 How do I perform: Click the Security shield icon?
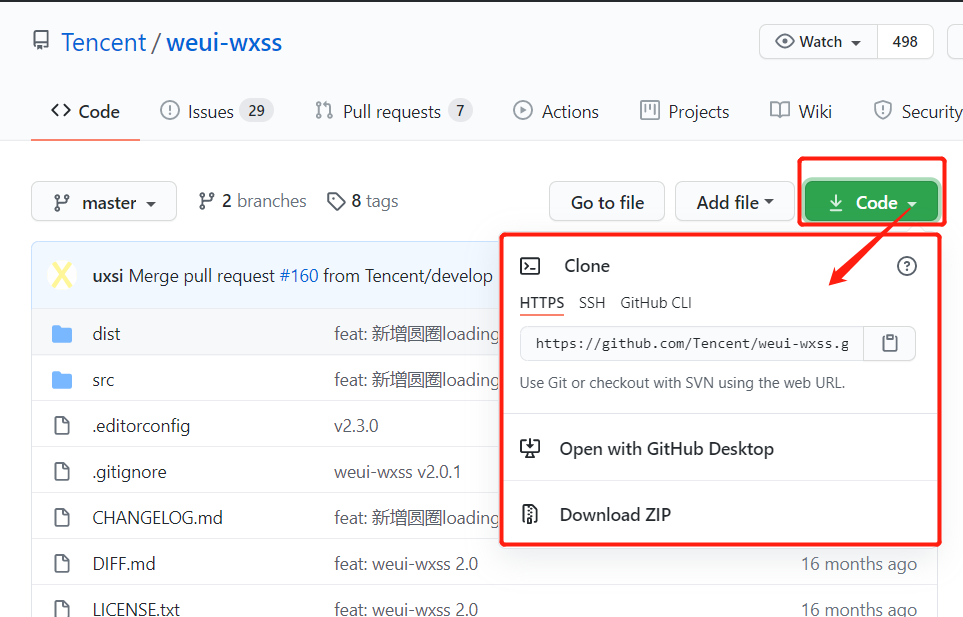tap(883, 111)
